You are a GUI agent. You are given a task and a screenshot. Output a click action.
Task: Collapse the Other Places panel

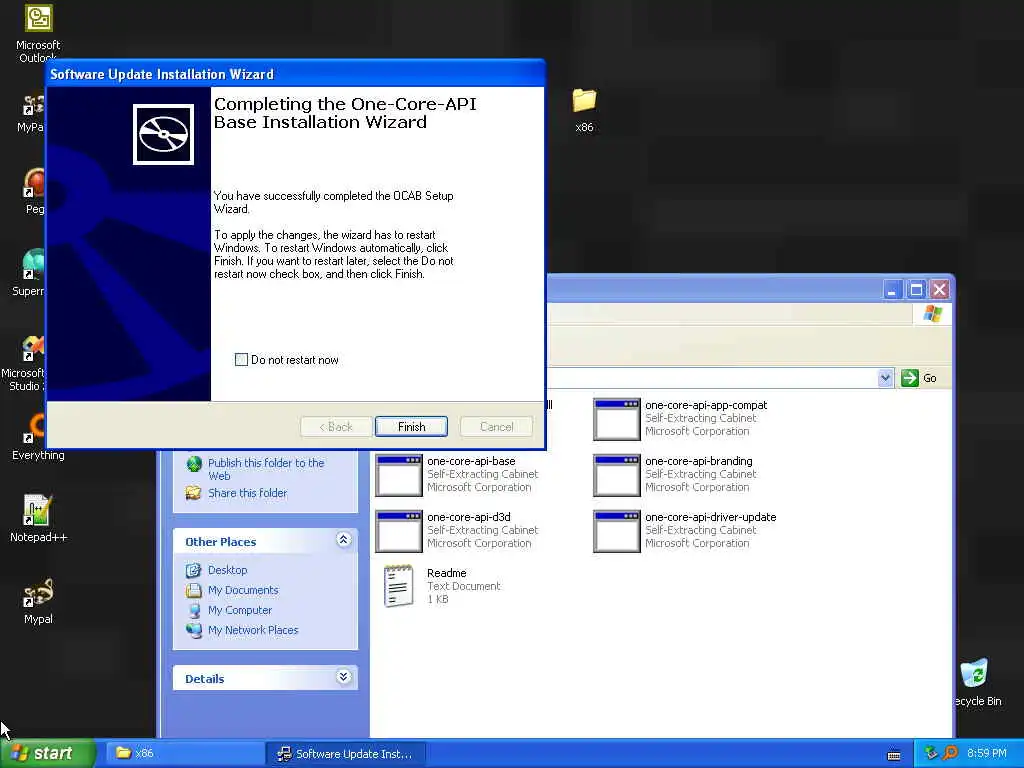point(344,539)
